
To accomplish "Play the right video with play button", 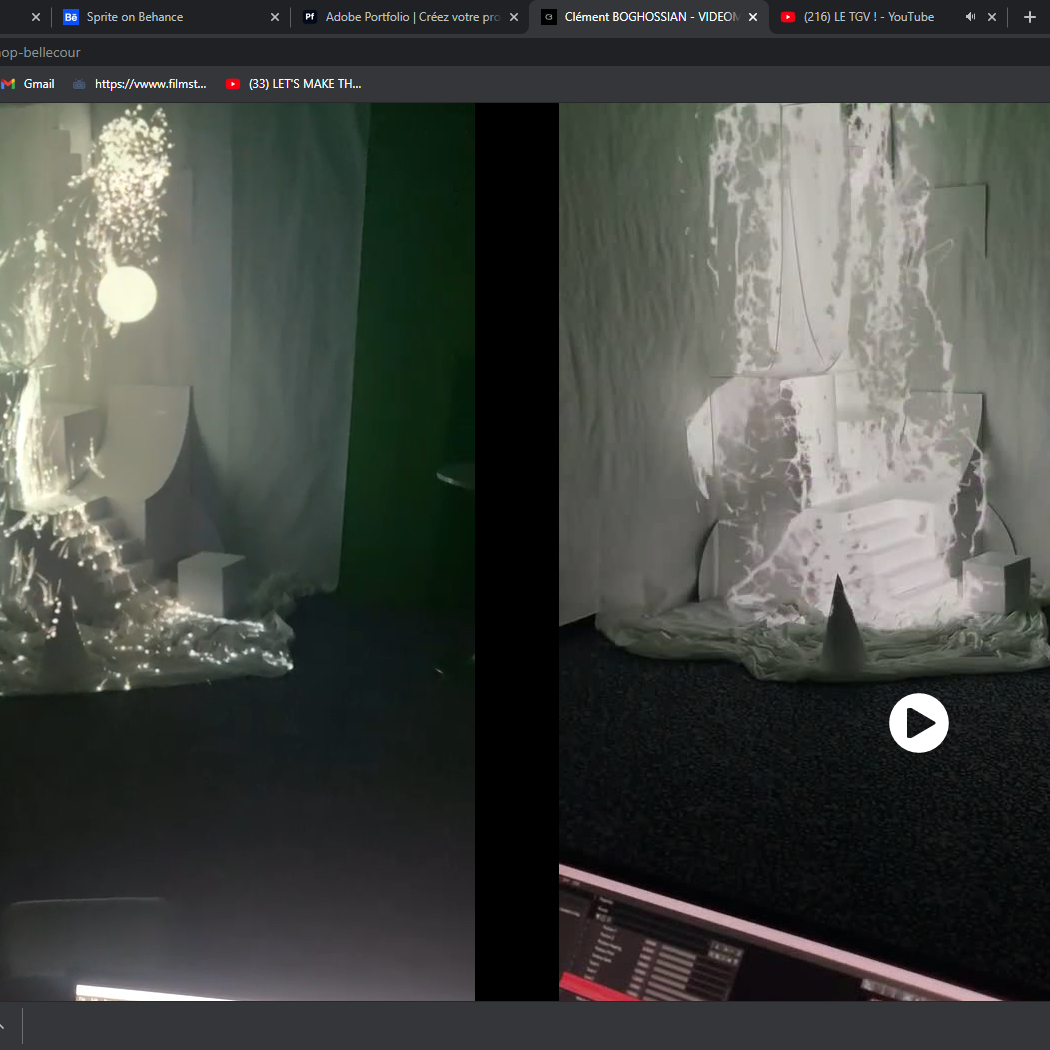I will (919, 723).
